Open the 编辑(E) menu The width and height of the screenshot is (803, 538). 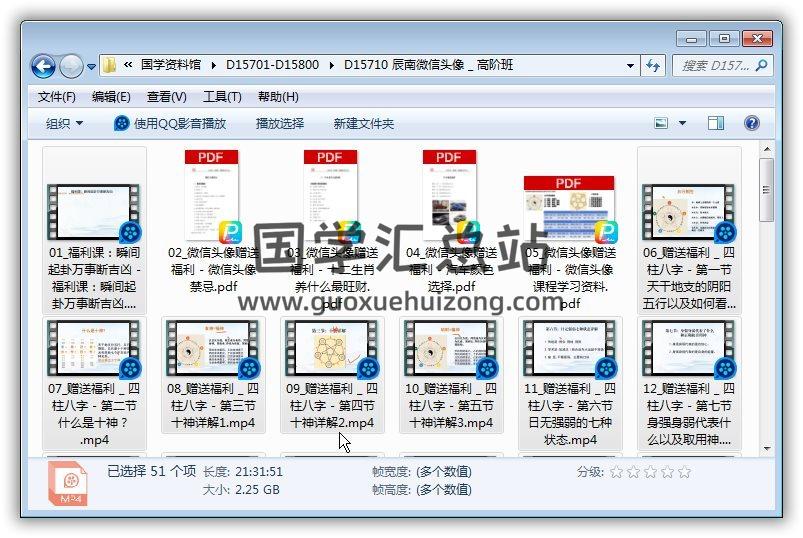coord(111,97)
